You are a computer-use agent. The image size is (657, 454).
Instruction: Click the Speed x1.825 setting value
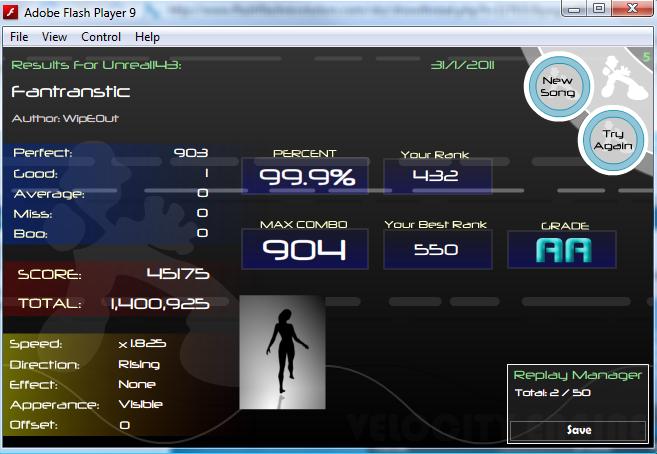(x=142, y=344)
